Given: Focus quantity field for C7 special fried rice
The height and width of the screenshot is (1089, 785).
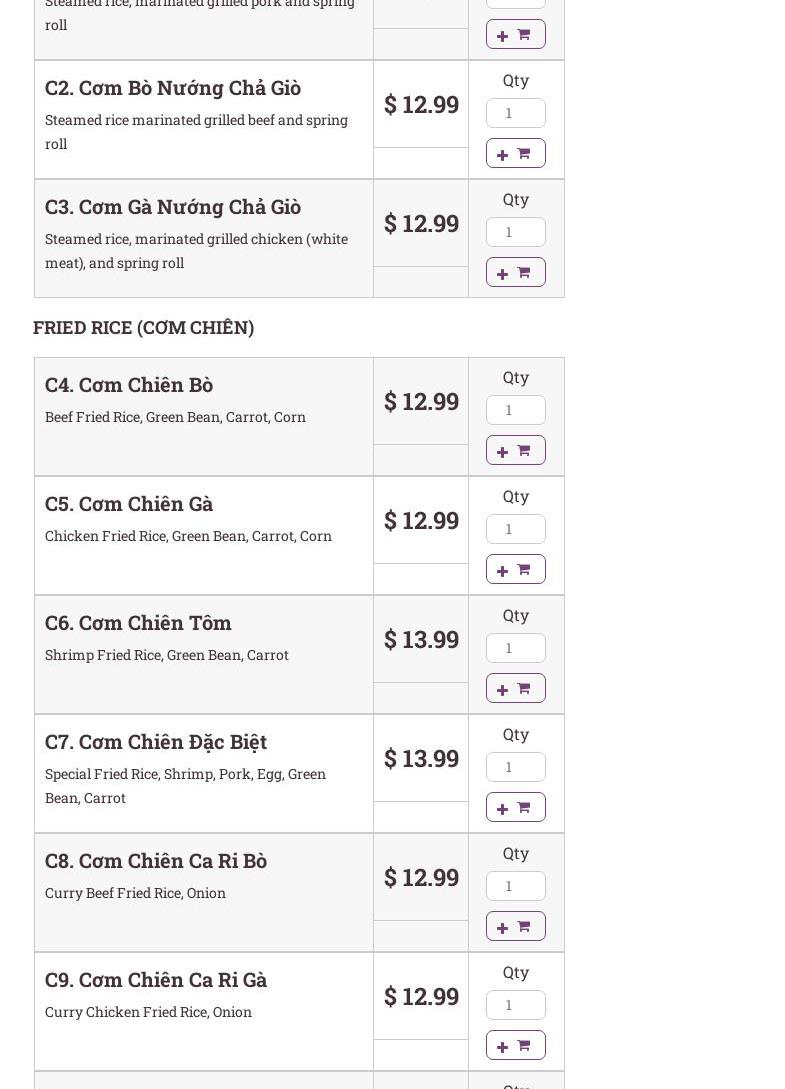Looking at the screenshot, I should coord(515,767).
